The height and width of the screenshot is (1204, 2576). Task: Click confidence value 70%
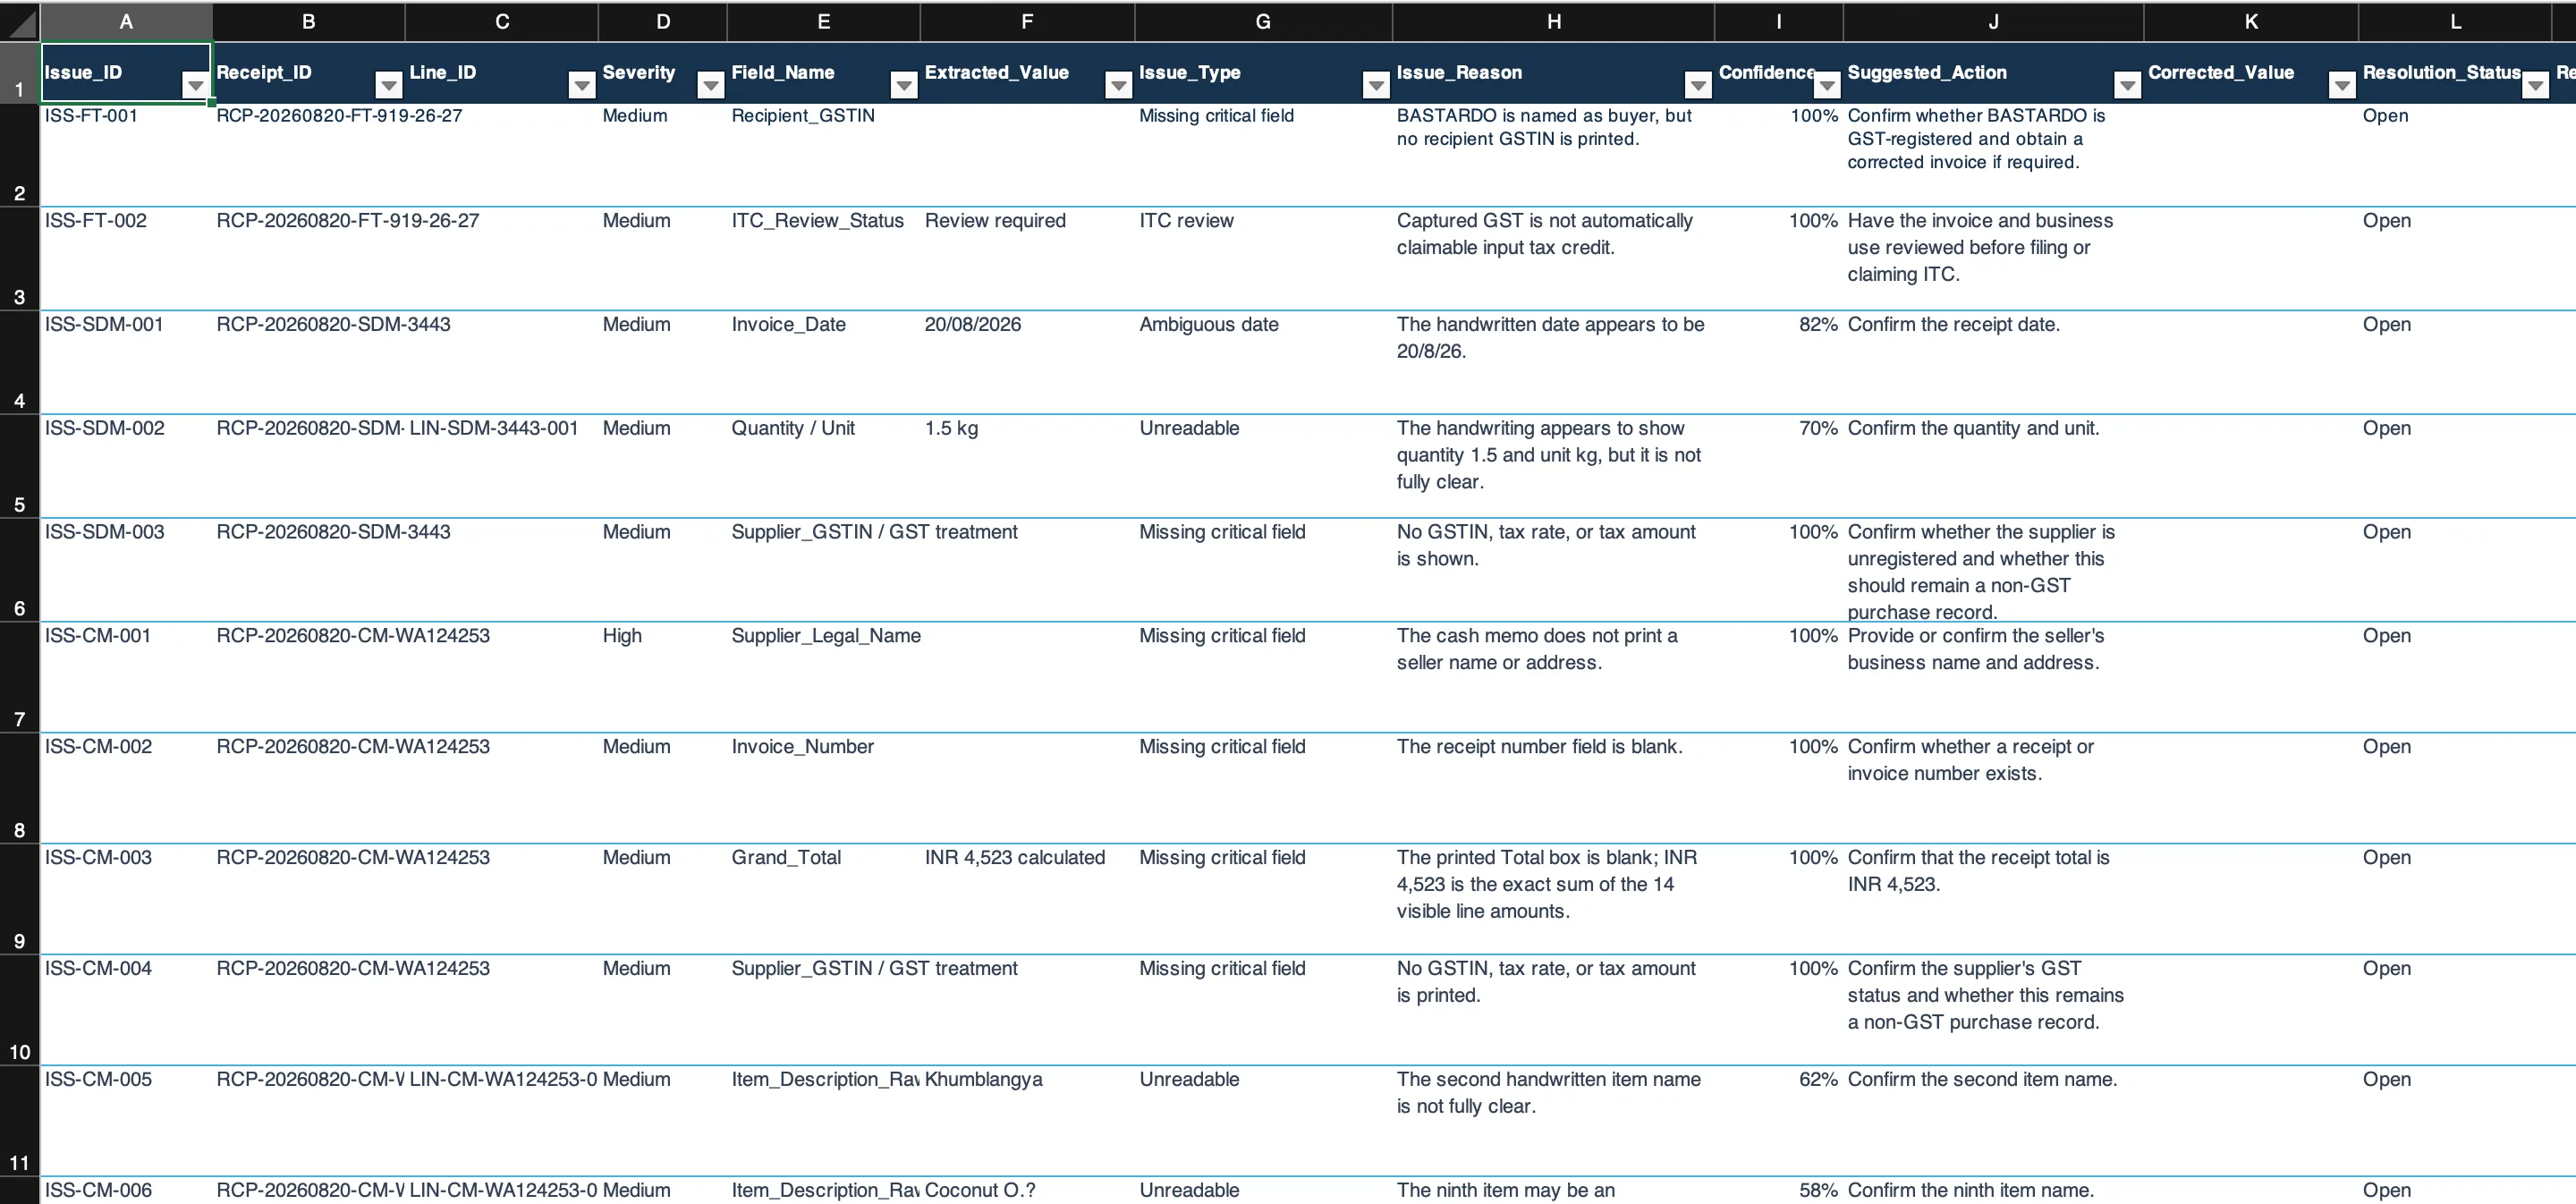(1779, 466)
